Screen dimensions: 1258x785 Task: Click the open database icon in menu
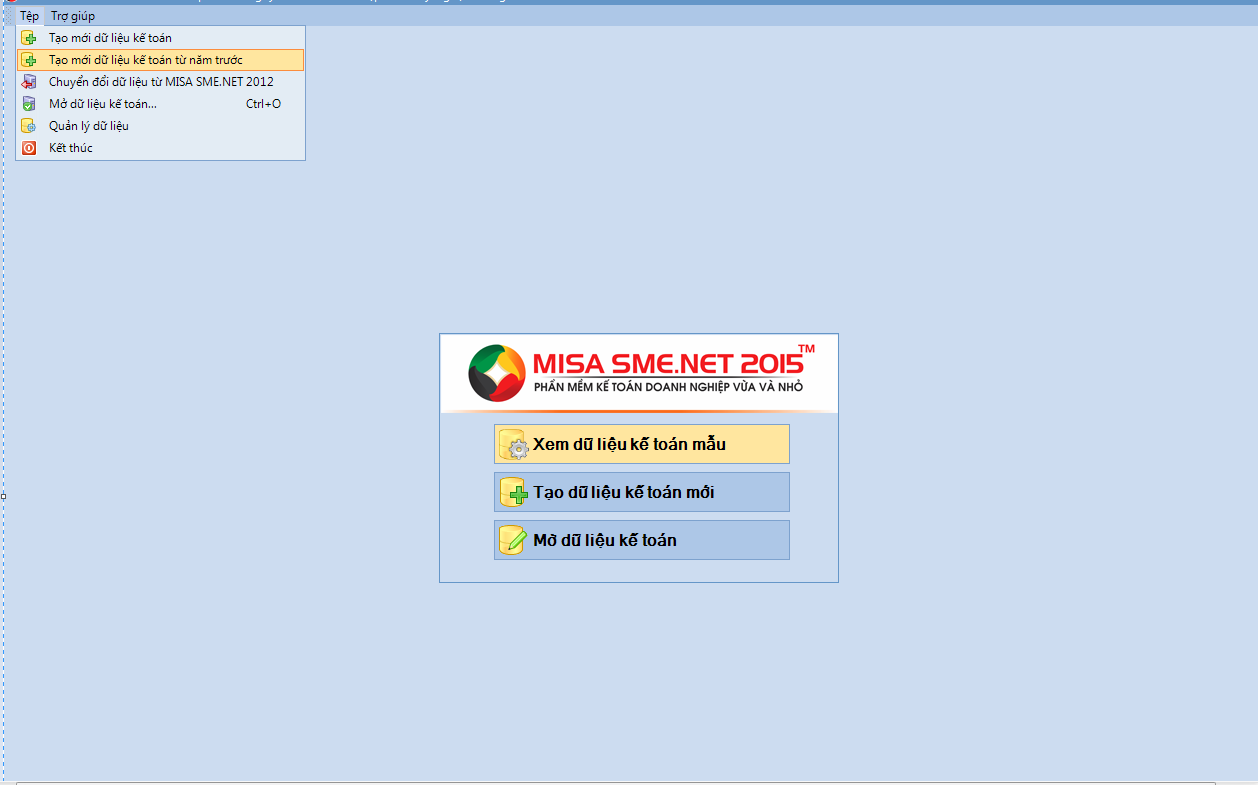29,104
